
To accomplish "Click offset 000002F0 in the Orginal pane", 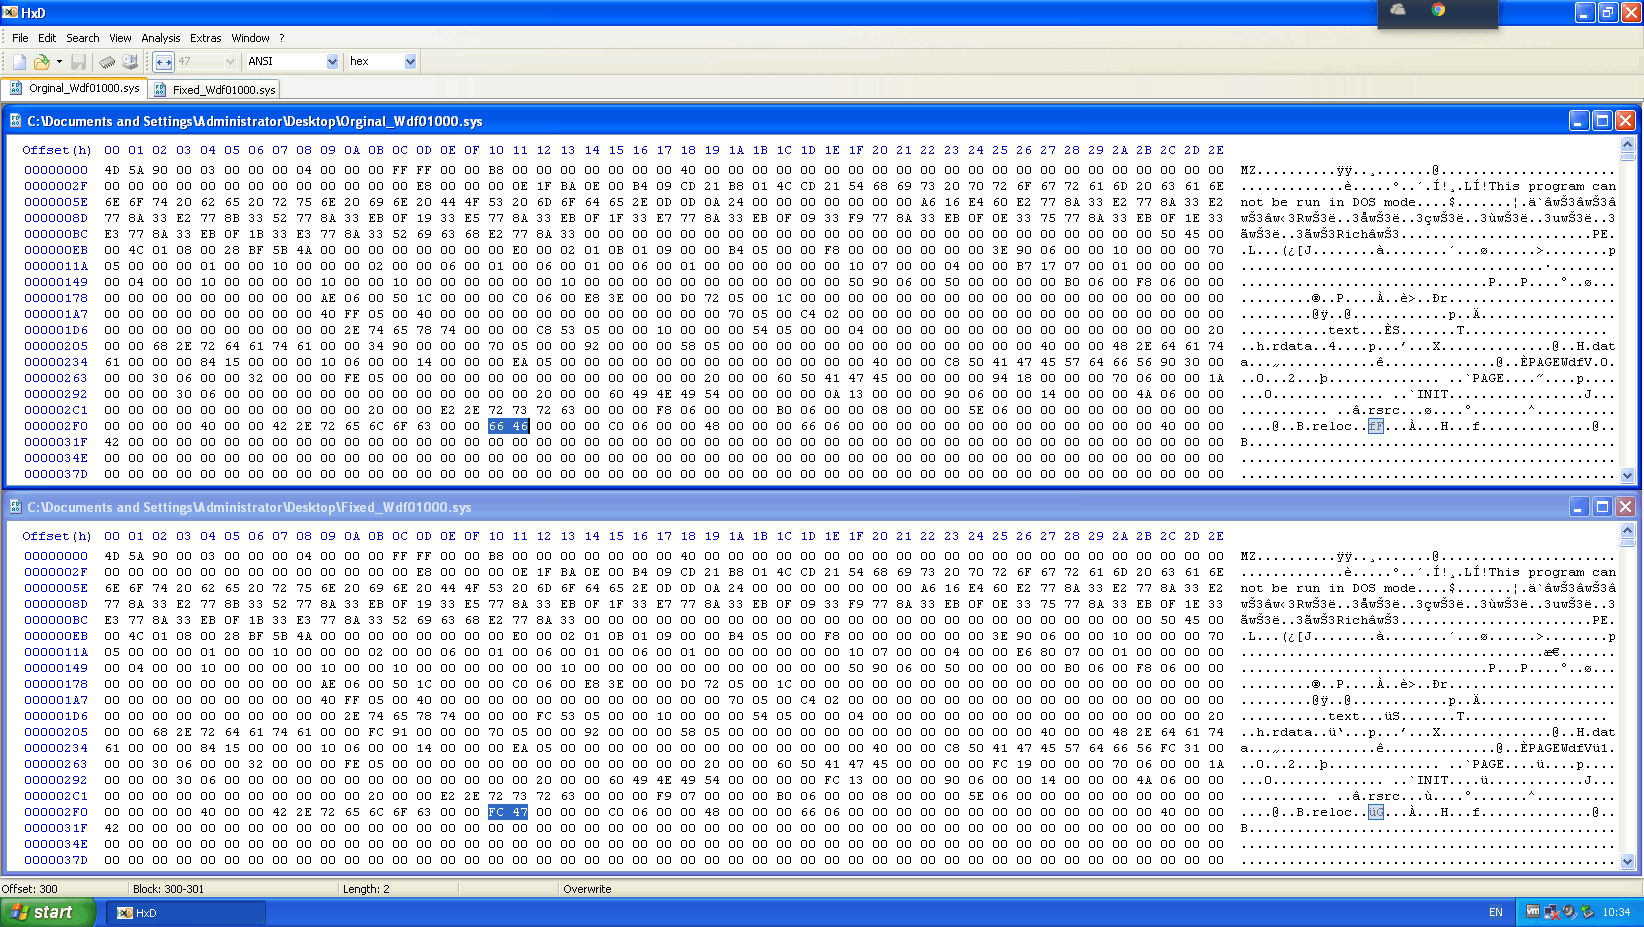I will 56,426.
